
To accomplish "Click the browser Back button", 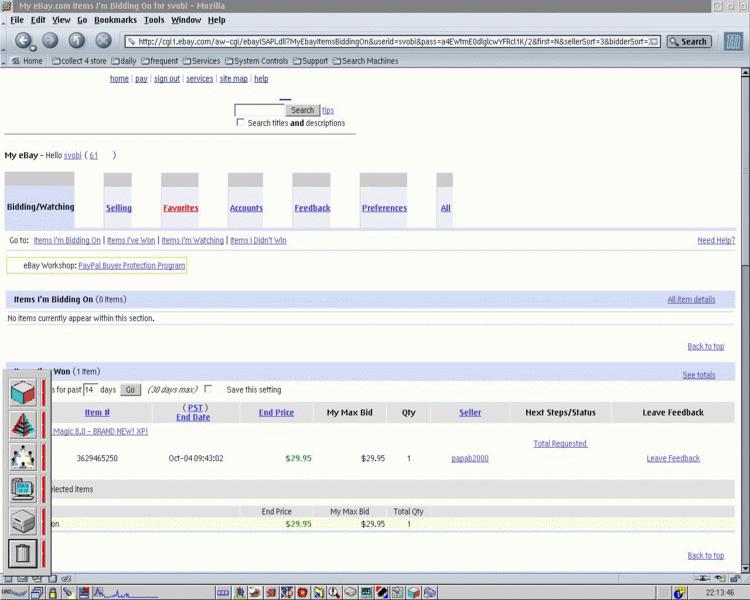I will [x=24, y=41].
